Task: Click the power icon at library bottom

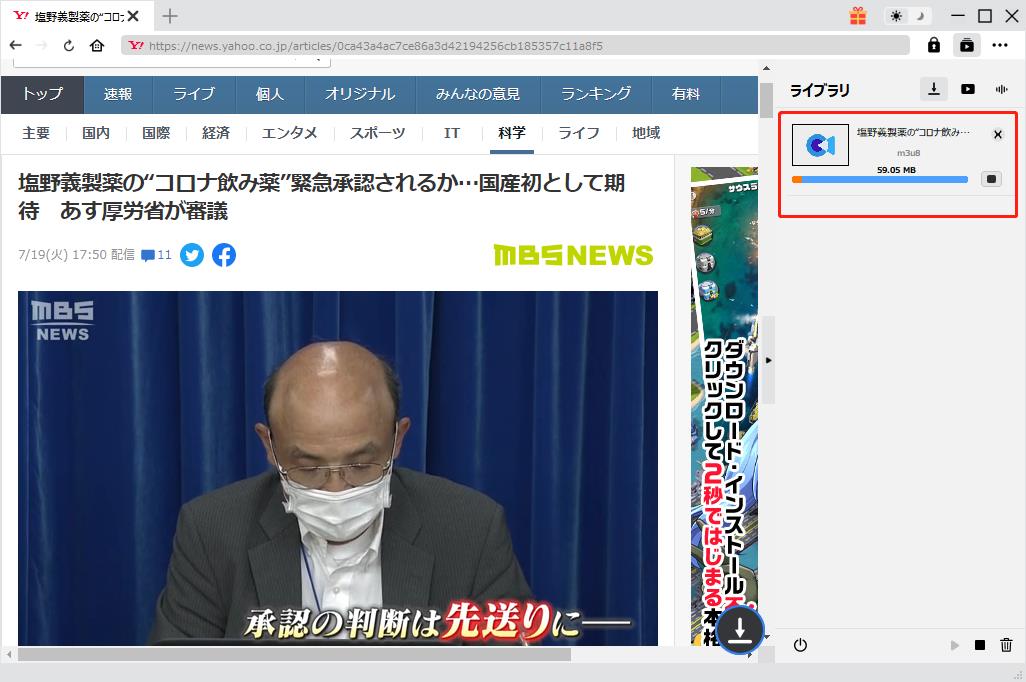Action: point(800,645)
